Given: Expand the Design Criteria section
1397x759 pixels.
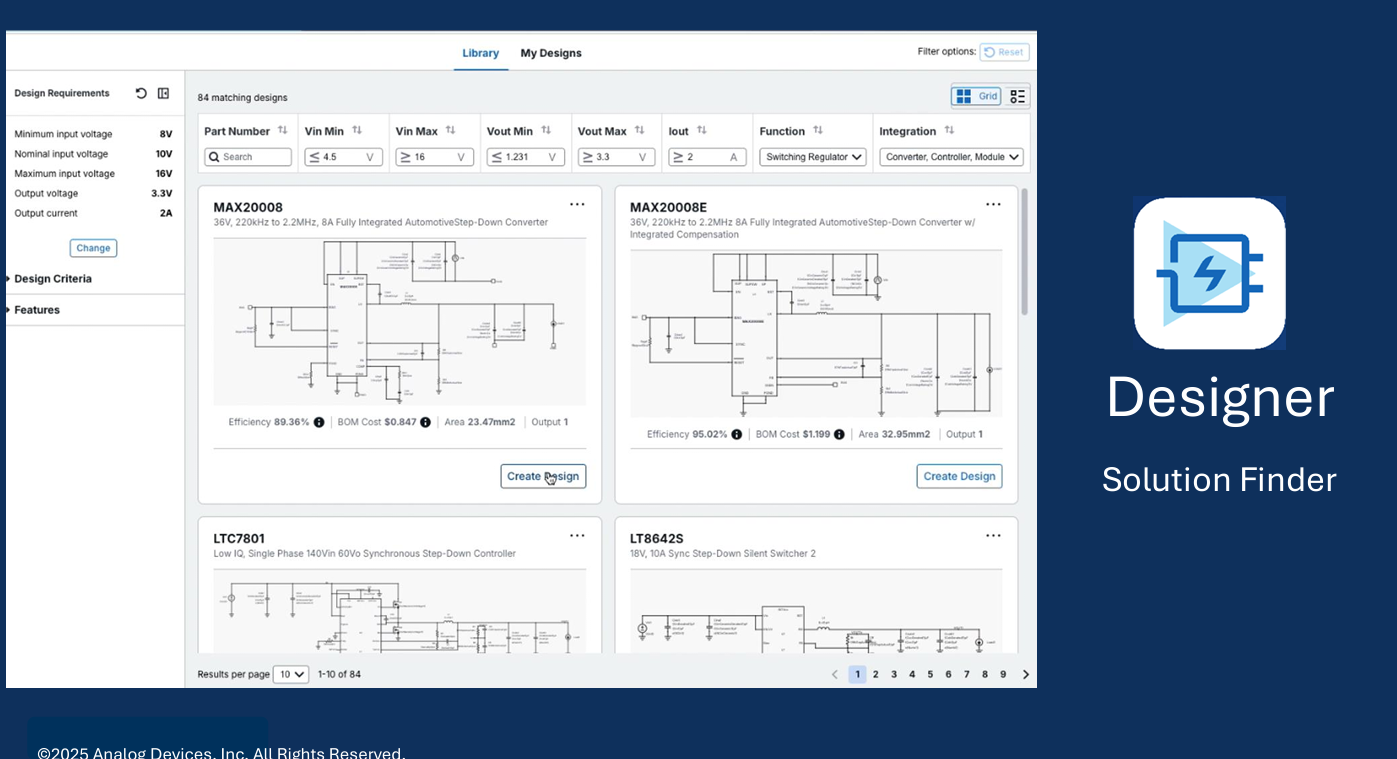Looking at the screenshot, I should pos(52,279).
